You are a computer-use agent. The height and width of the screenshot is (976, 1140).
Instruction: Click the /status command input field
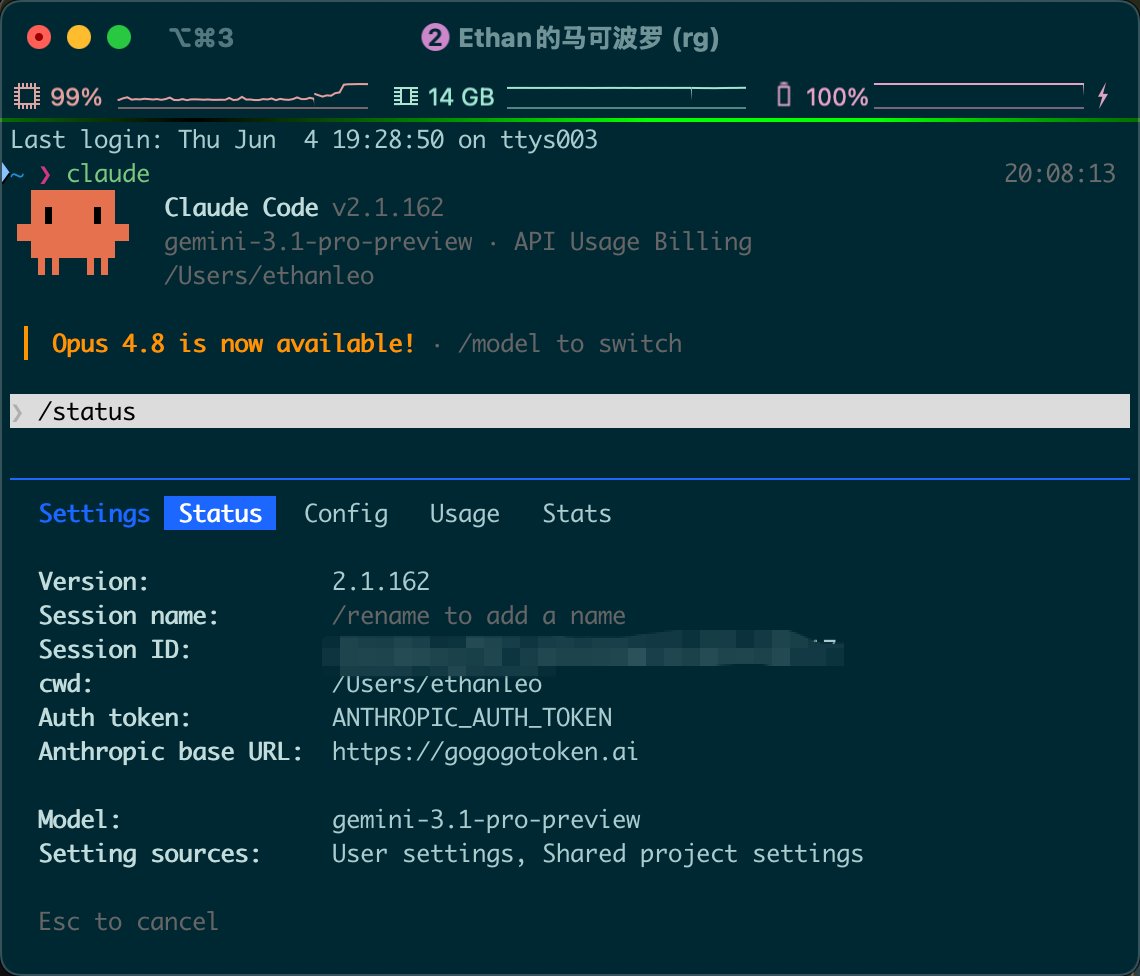click(570, 412)
